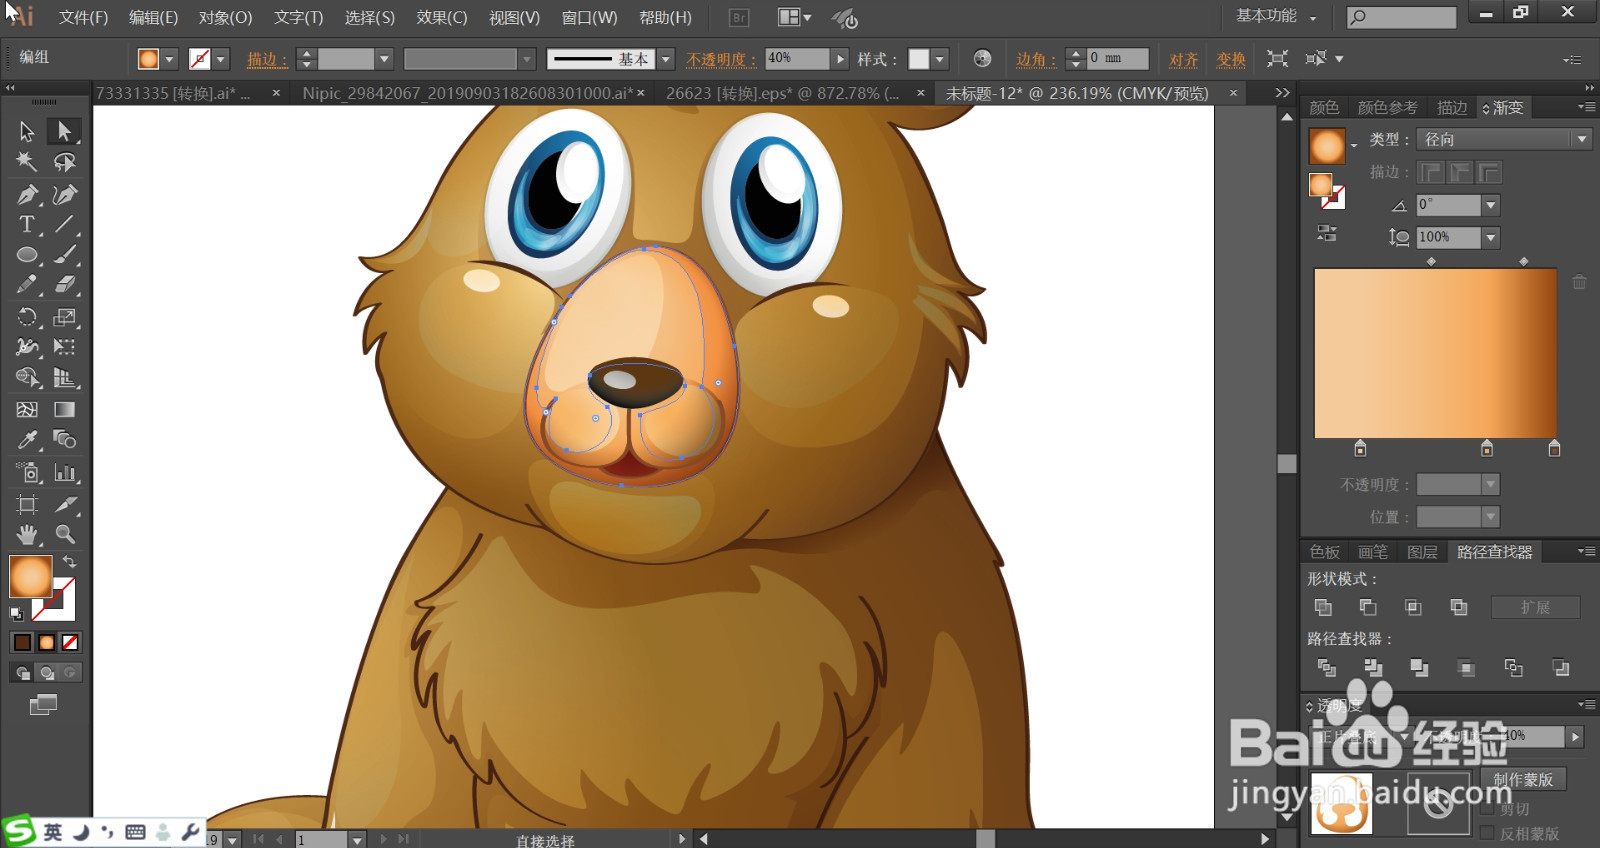
Task: Select the Hand tool
Action: [27, 534]
